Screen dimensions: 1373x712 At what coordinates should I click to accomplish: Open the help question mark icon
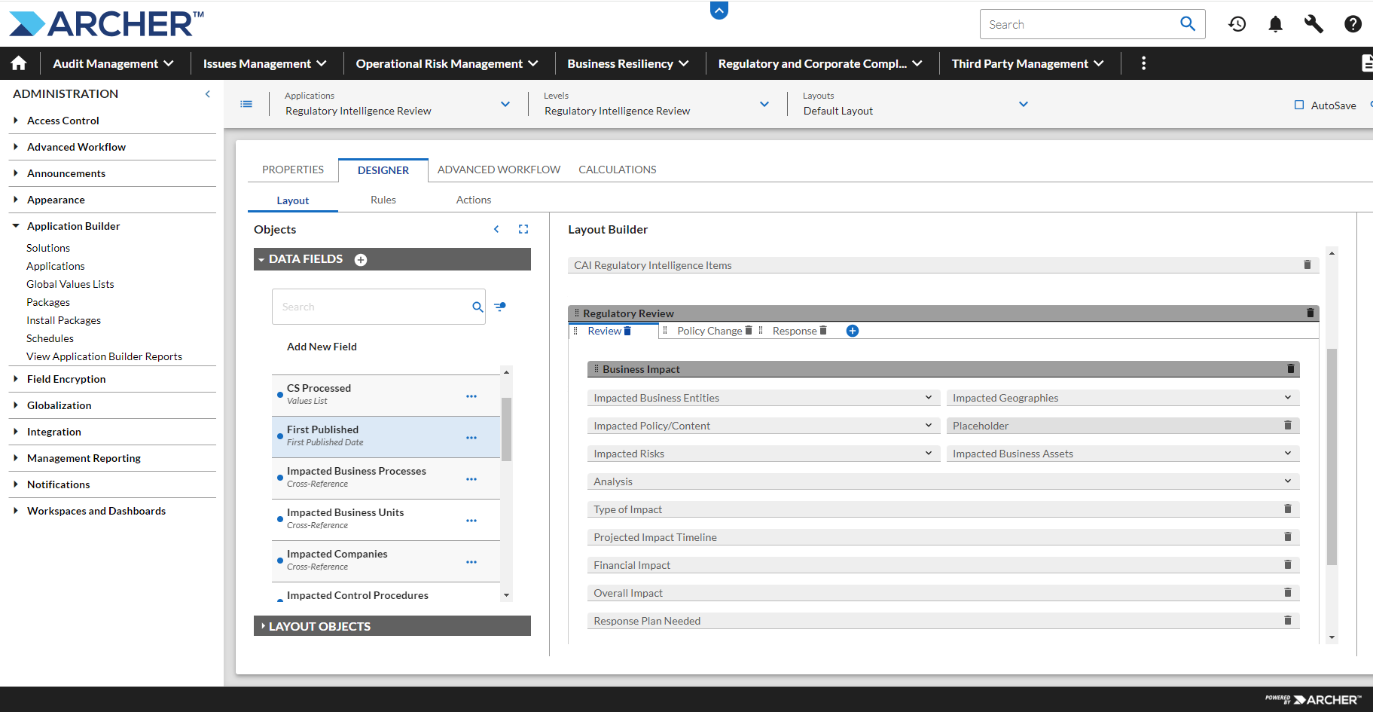click(x=1352, y=24)
